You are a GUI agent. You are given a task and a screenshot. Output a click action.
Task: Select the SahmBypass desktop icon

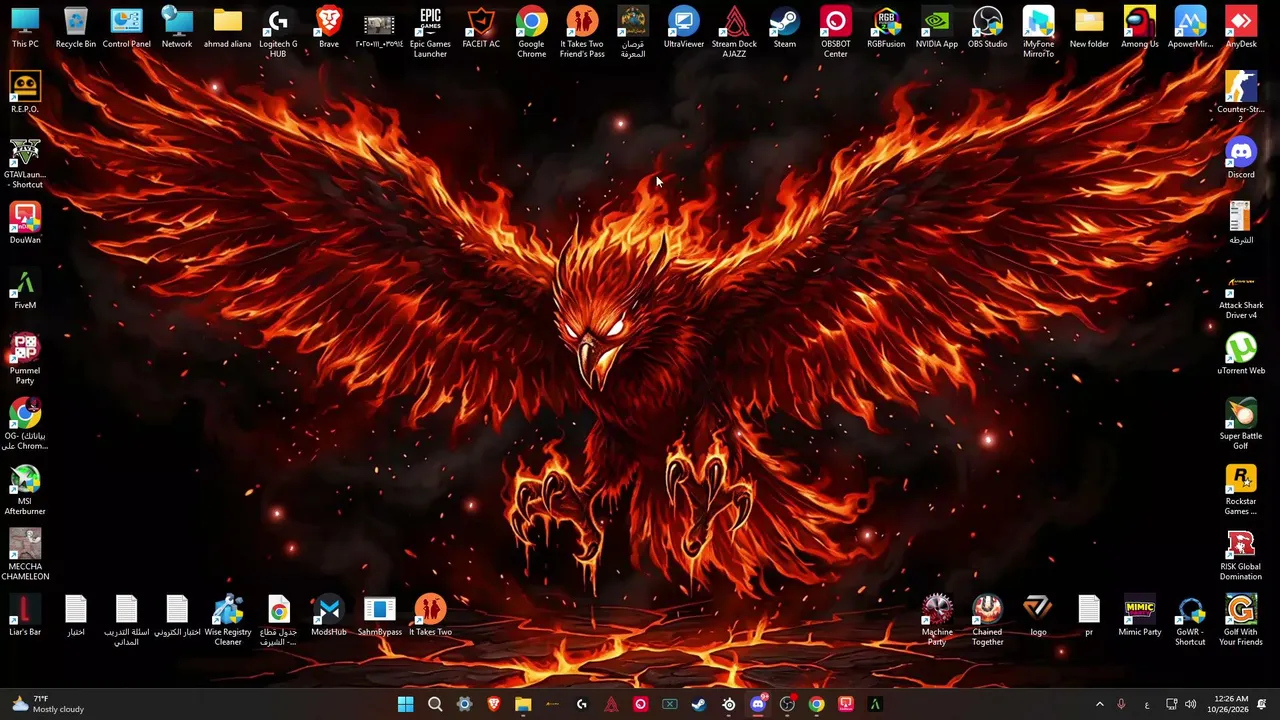pos(380,615)
